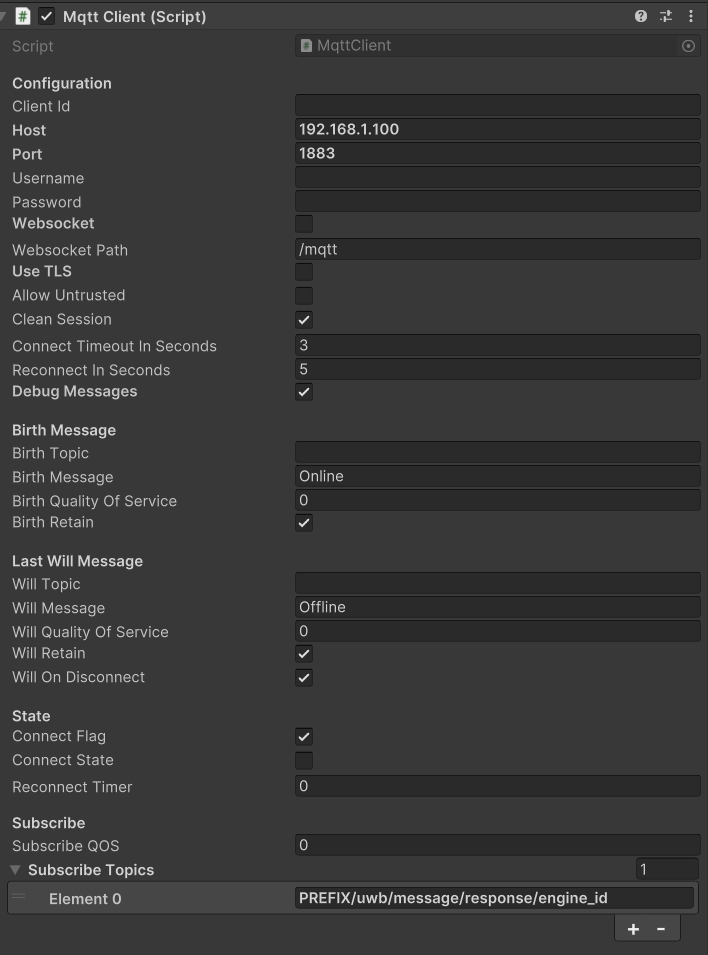Image resolution: width=708 pixels, height=955 pixels.
Task: Click the Subscribe Topics array size field
Action: (666, 870)
